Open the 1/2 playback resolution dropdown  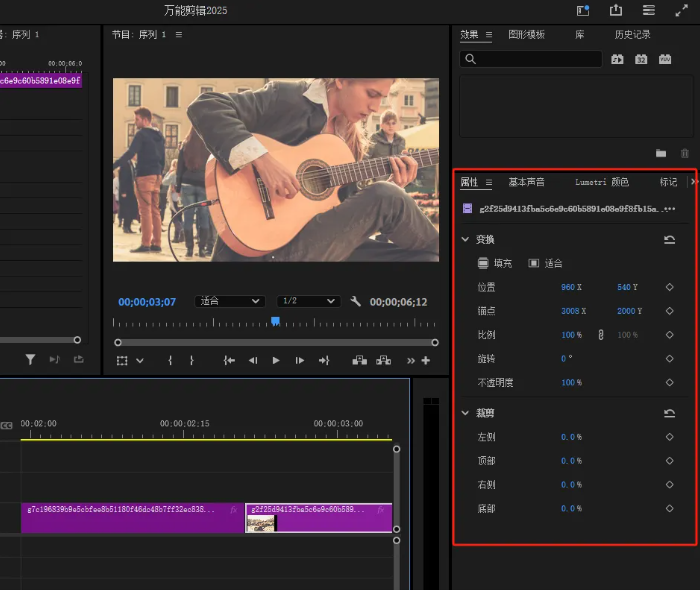(x=308, y=301)
